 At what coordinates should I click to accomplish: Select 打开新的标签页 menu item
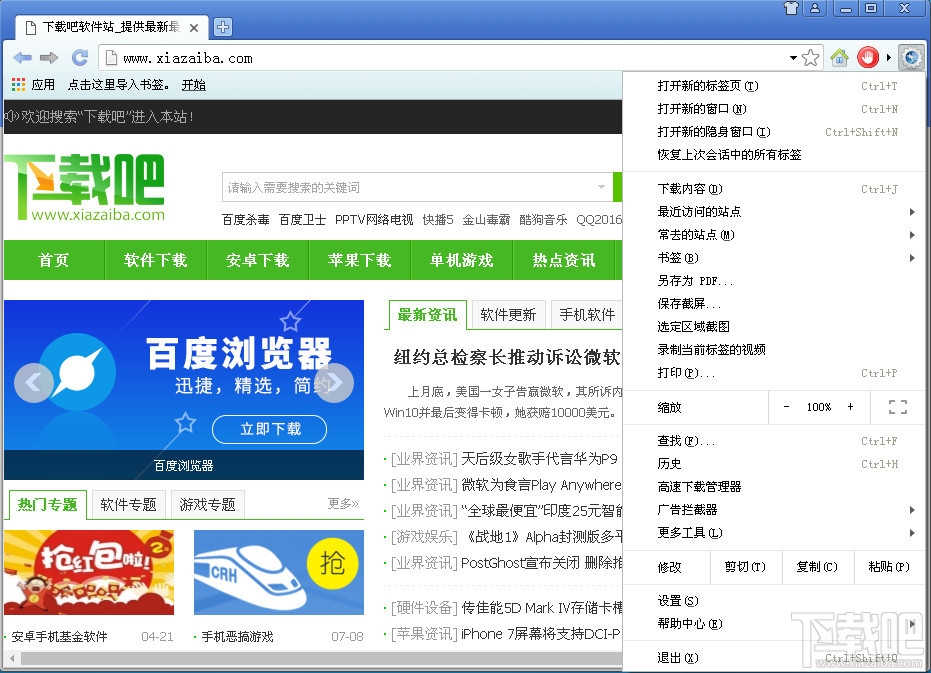[774, 86]
